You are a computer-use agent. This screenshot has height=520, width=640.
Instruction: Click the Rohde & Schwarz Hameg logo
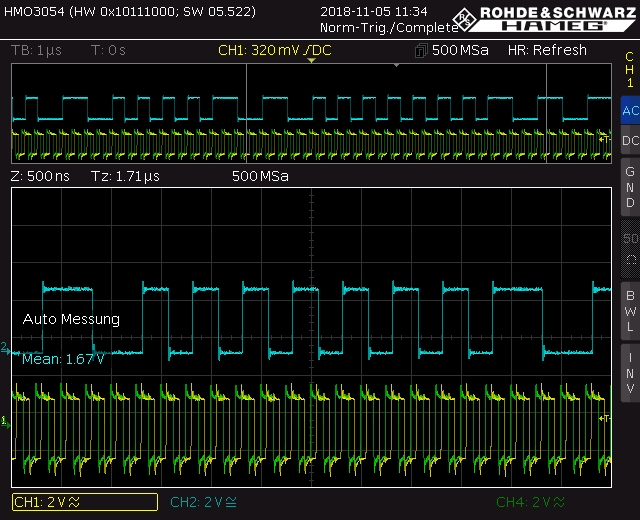(x=544, y=19)
